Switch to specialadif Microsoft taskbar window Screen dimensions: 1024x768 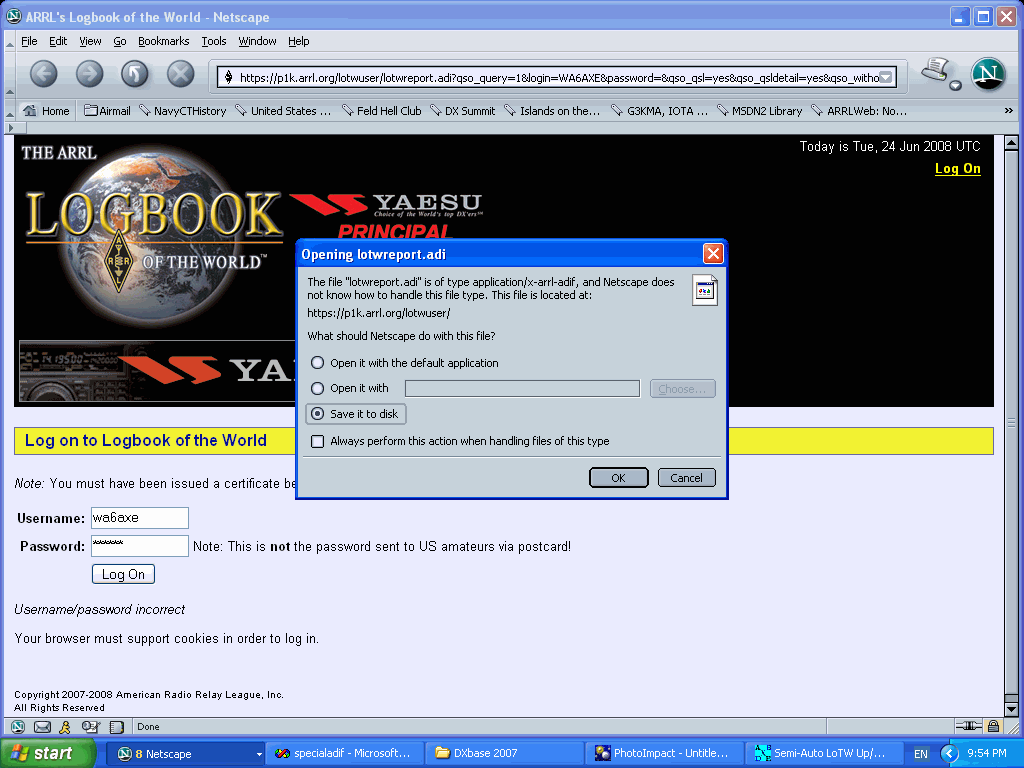[x=345, y=753]
